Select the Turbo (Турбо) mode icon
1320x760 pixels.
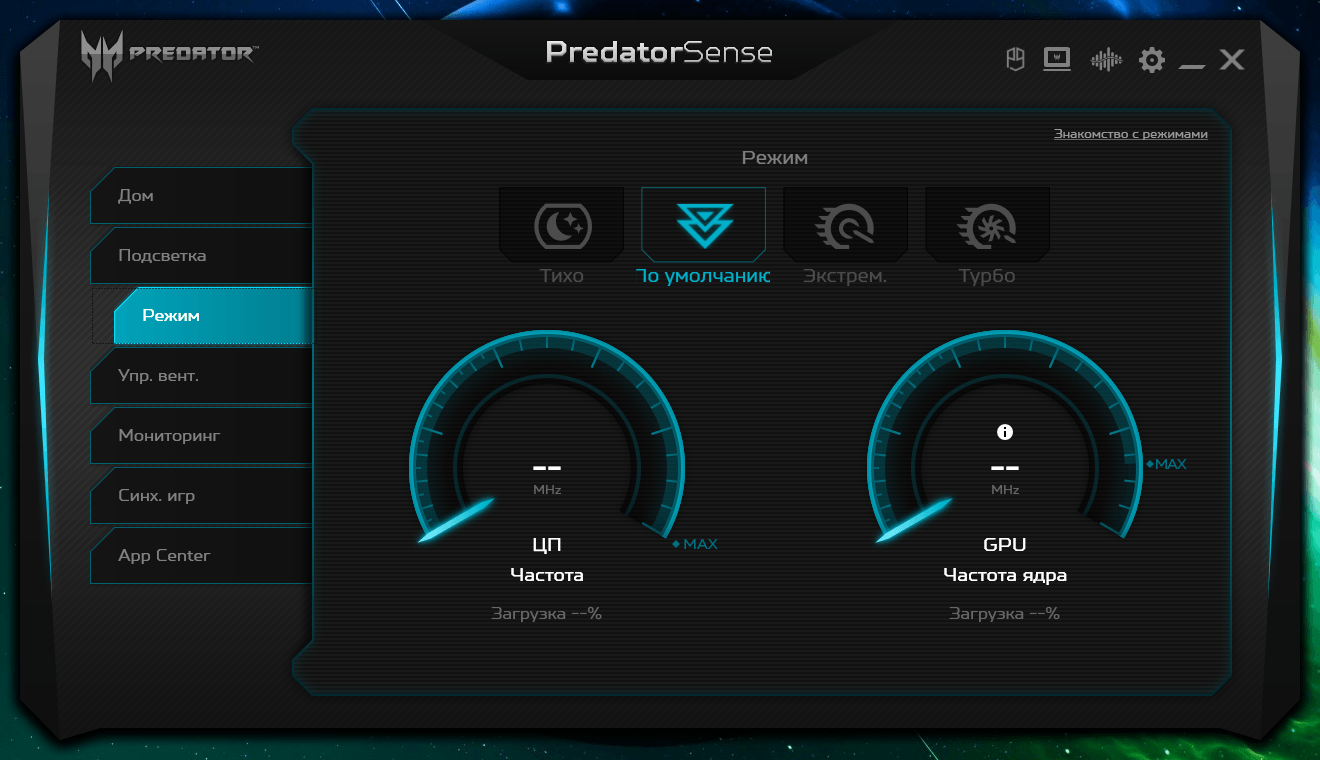[x=987, y=225]
